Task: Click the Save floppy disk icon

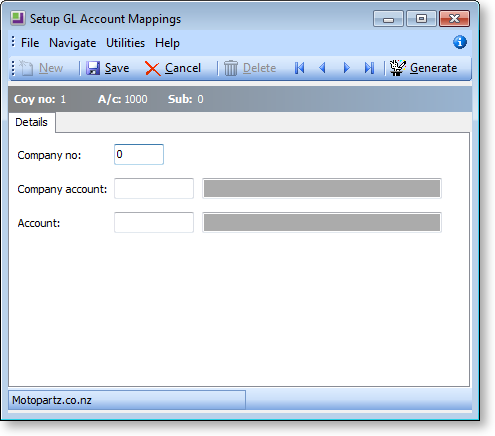Action: pos(93,68)
